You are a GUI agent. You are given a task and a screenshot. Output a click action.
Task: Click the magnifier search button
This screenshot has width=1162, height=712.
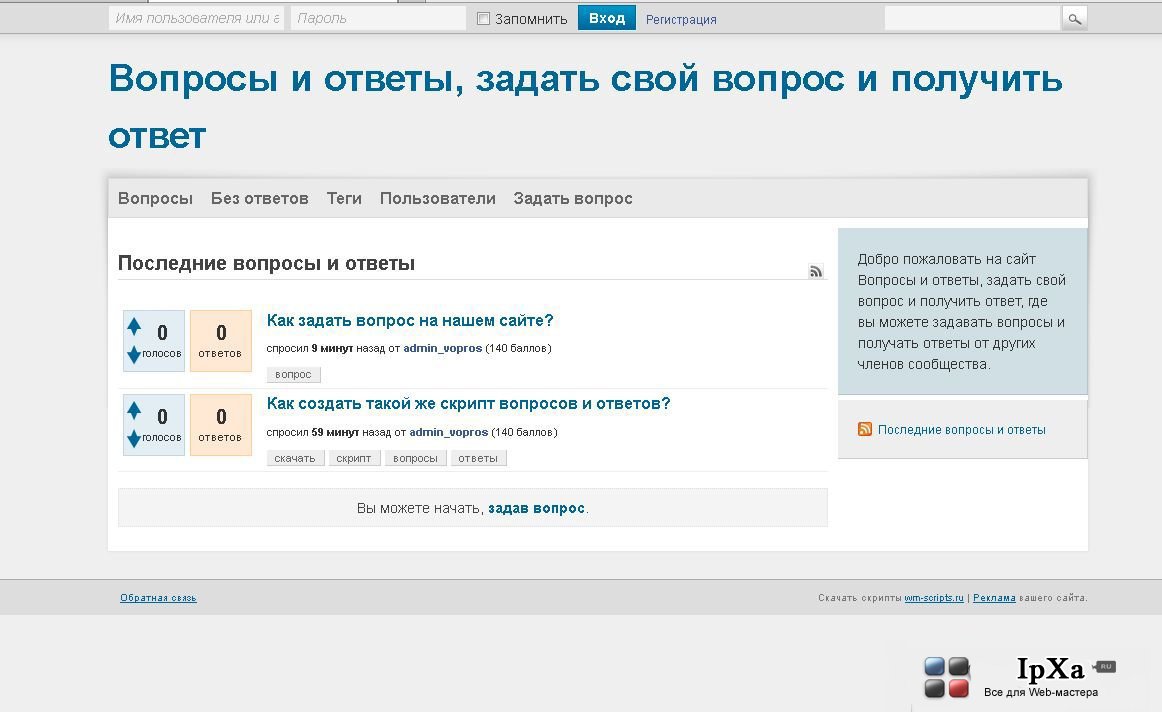(x=1075, y=19)
